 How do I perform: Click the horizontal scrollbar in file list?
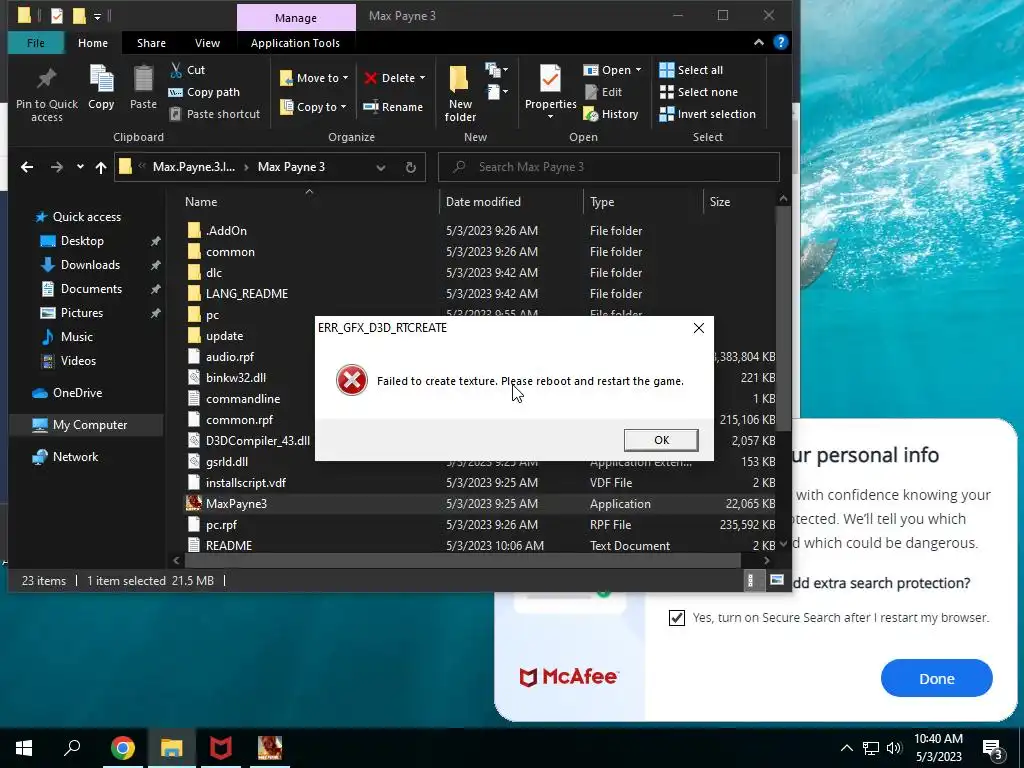[x=463, y=560]
